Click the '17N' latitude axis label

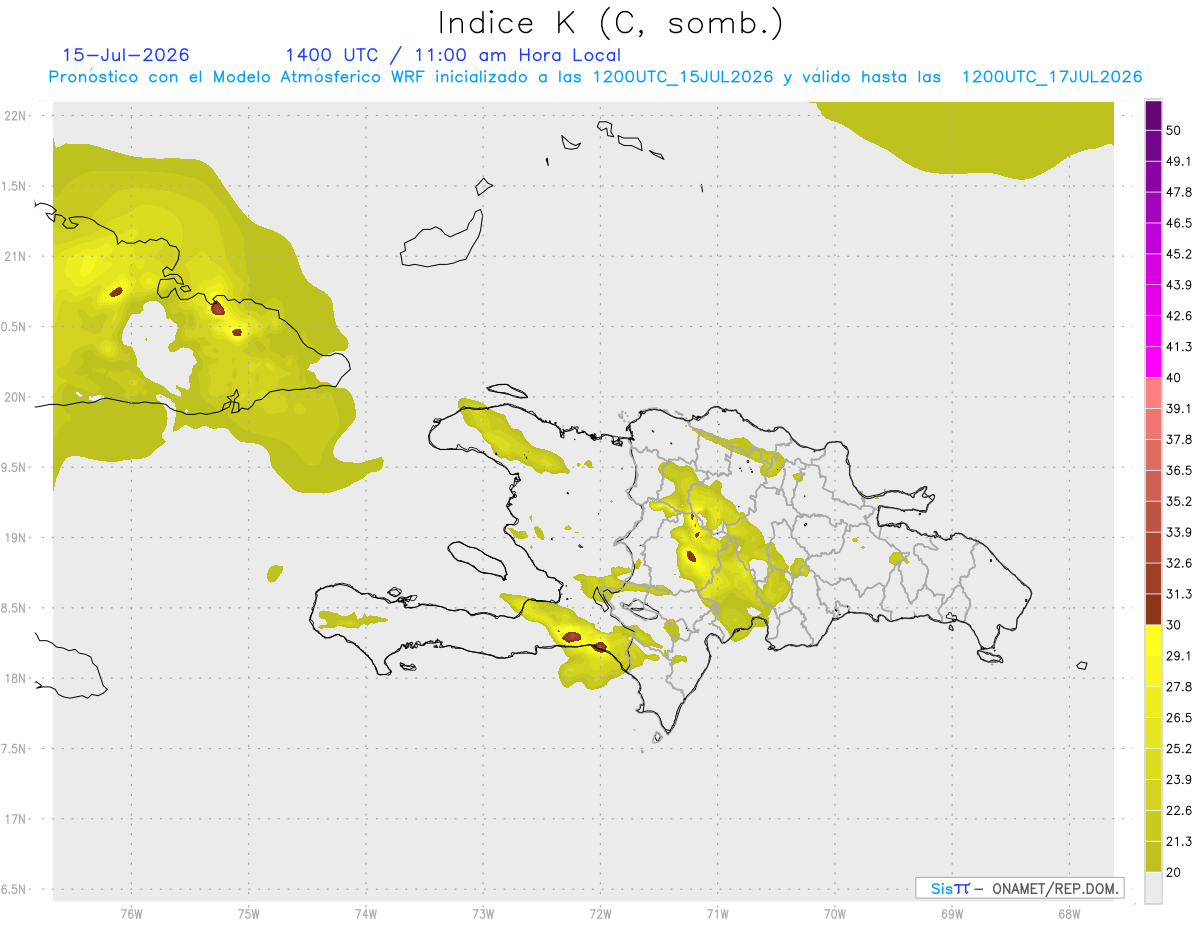15,819
